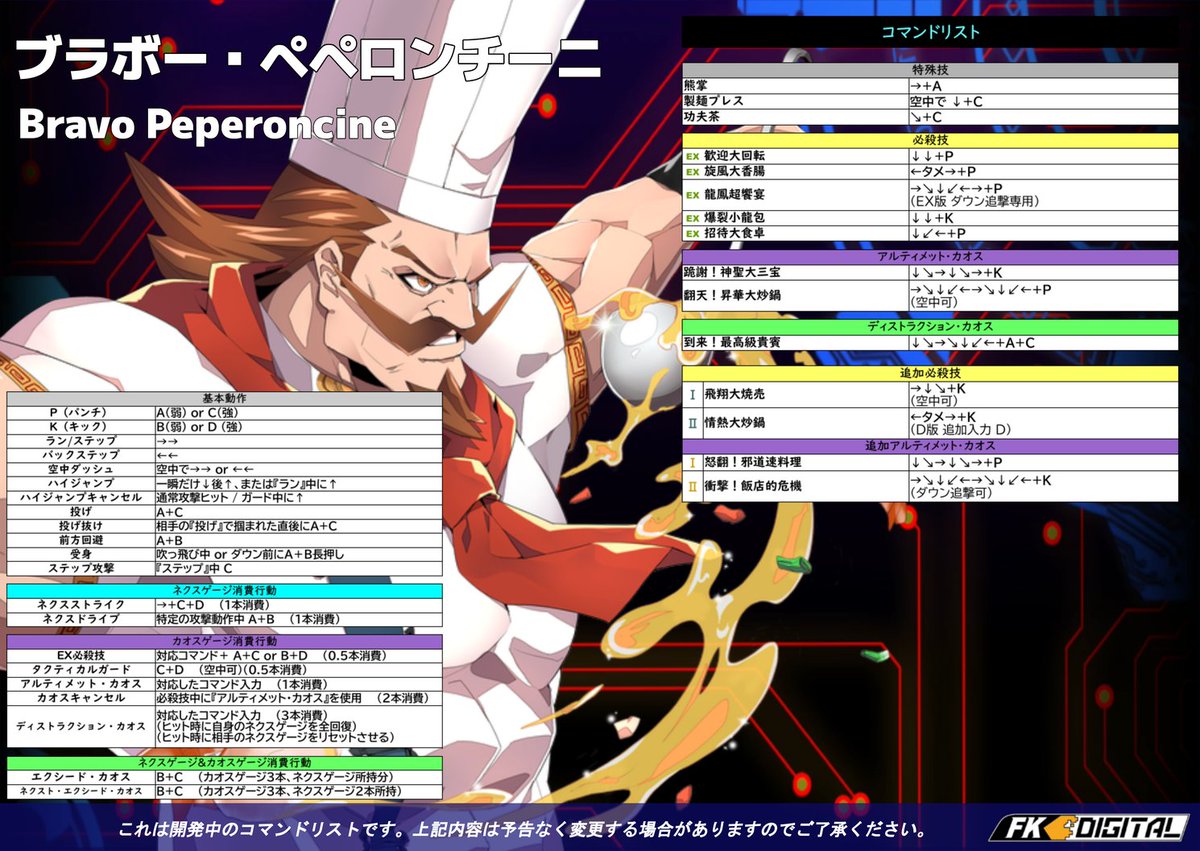
Task: Click the ステップ攻撃 row label
Action: (x=82, y=567)
